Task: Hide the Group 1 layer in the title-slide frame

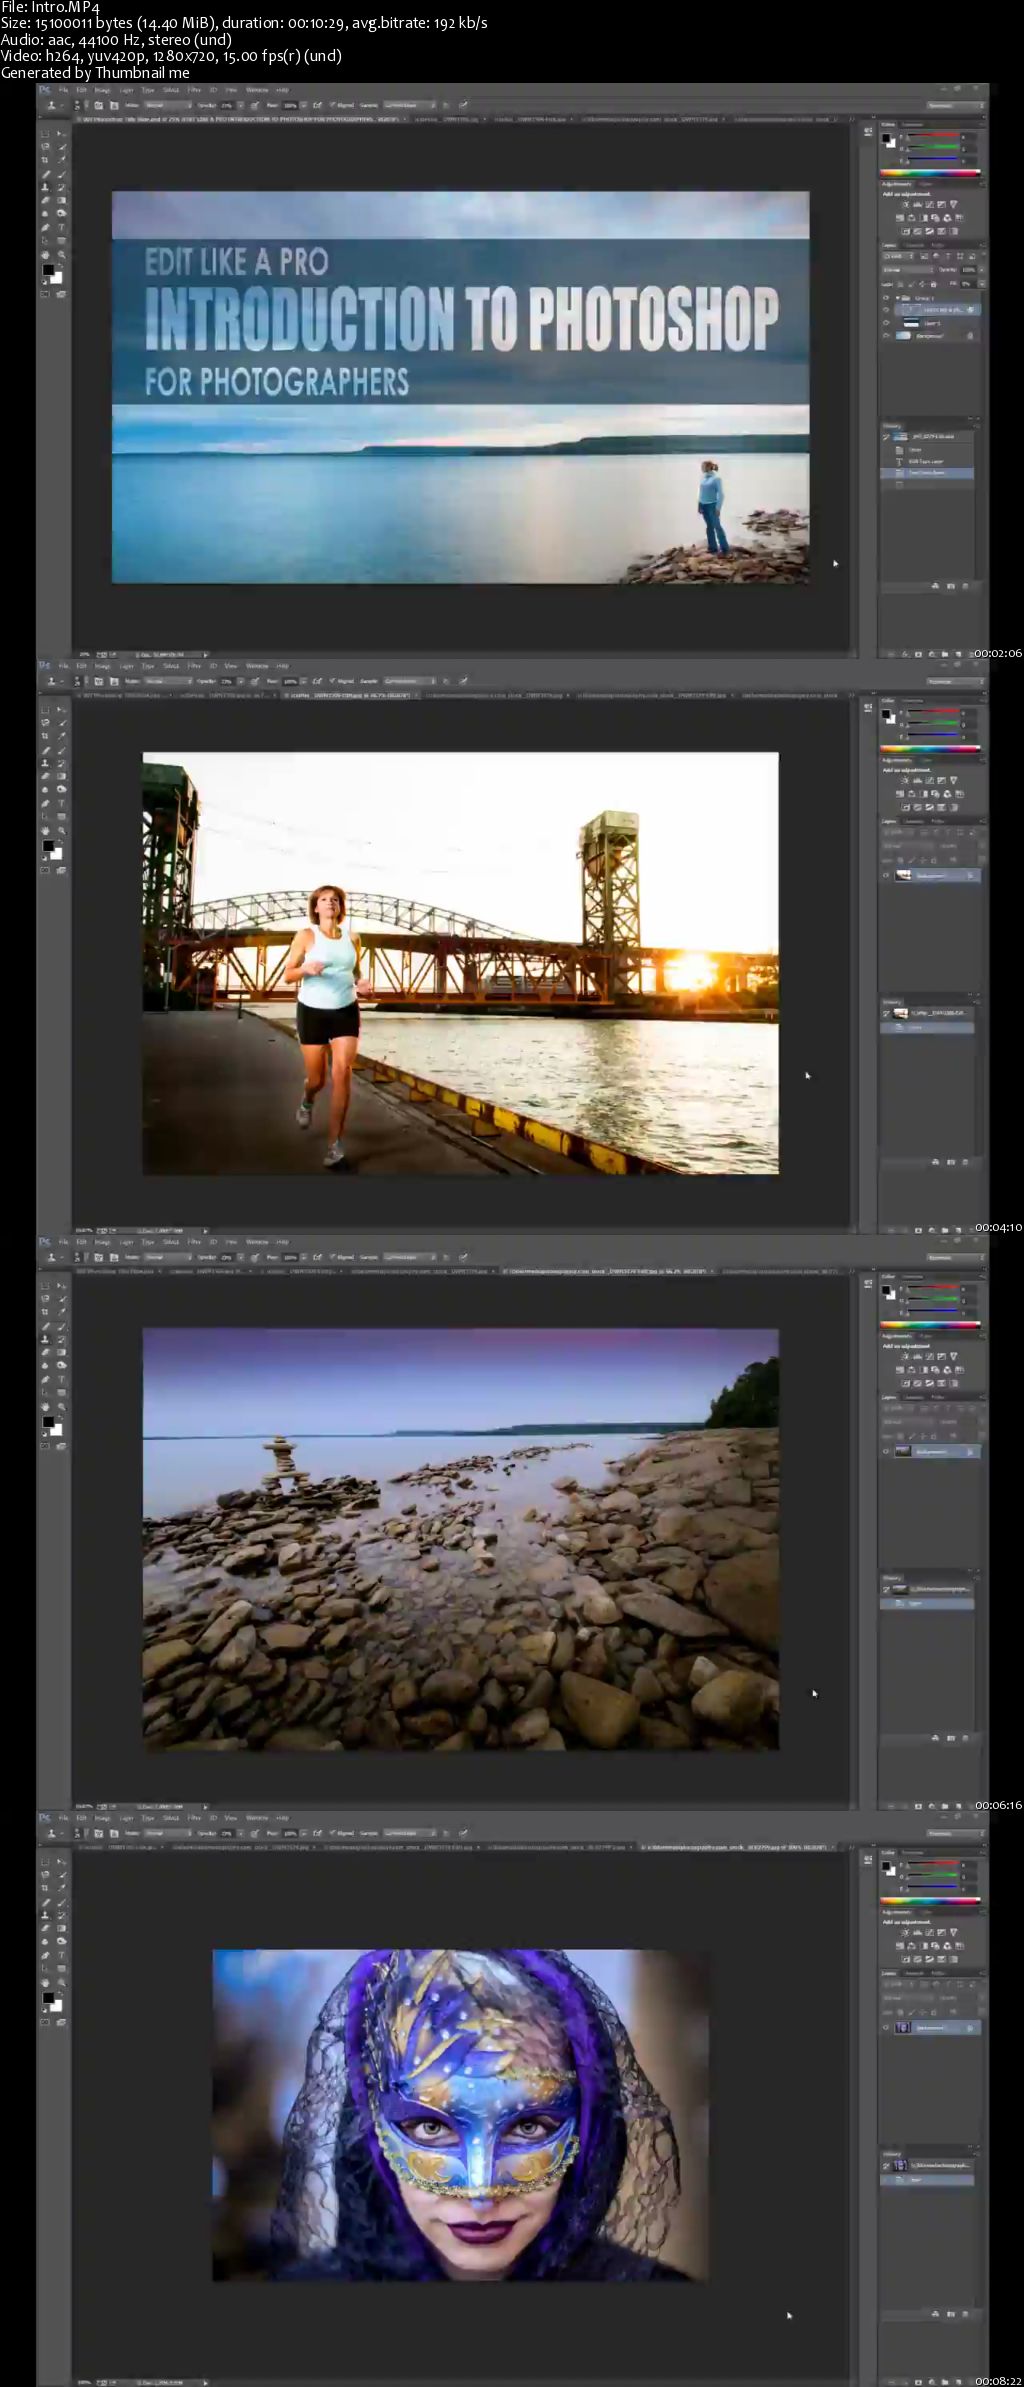Action: [886, 298]
